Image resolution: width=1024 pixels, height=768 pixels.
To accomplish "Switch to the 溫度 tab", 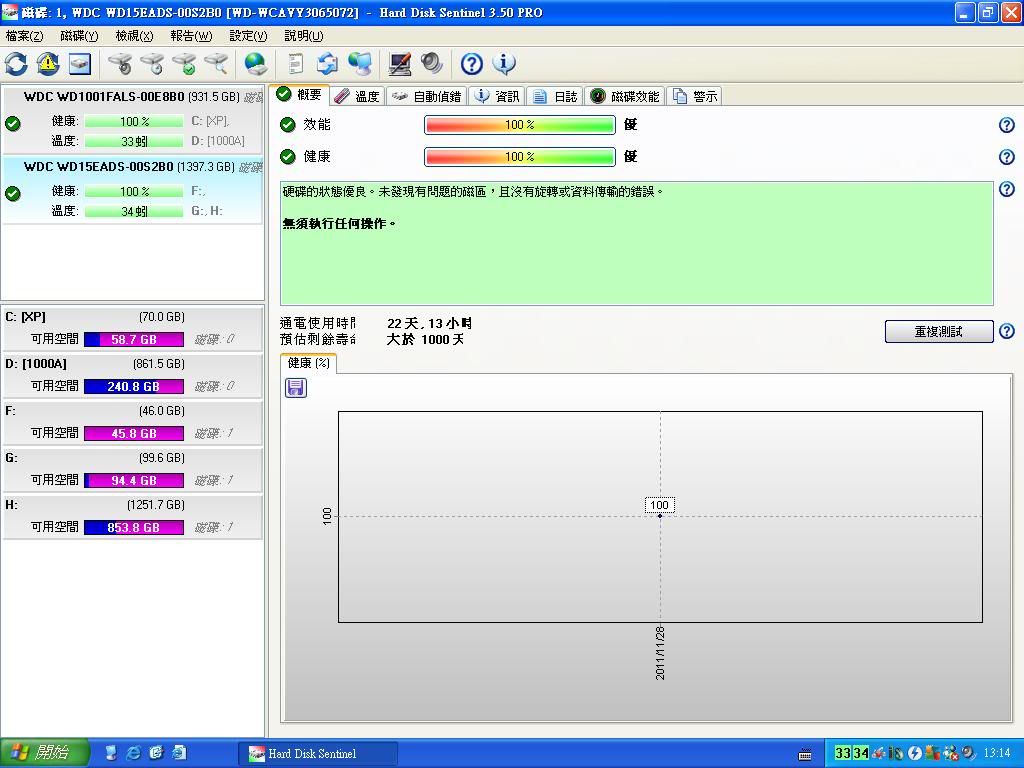I will (x=357, y=96).
